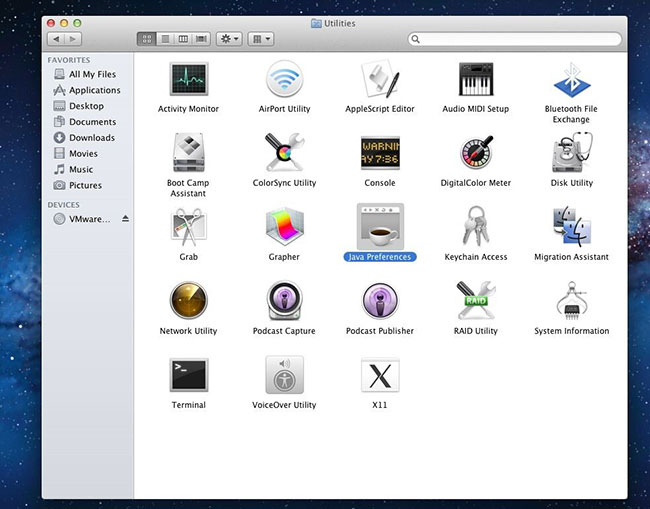This screenshot has height=509, width=650.
Task: Click the ColorSync Utility icon
Action: point(284,153)
